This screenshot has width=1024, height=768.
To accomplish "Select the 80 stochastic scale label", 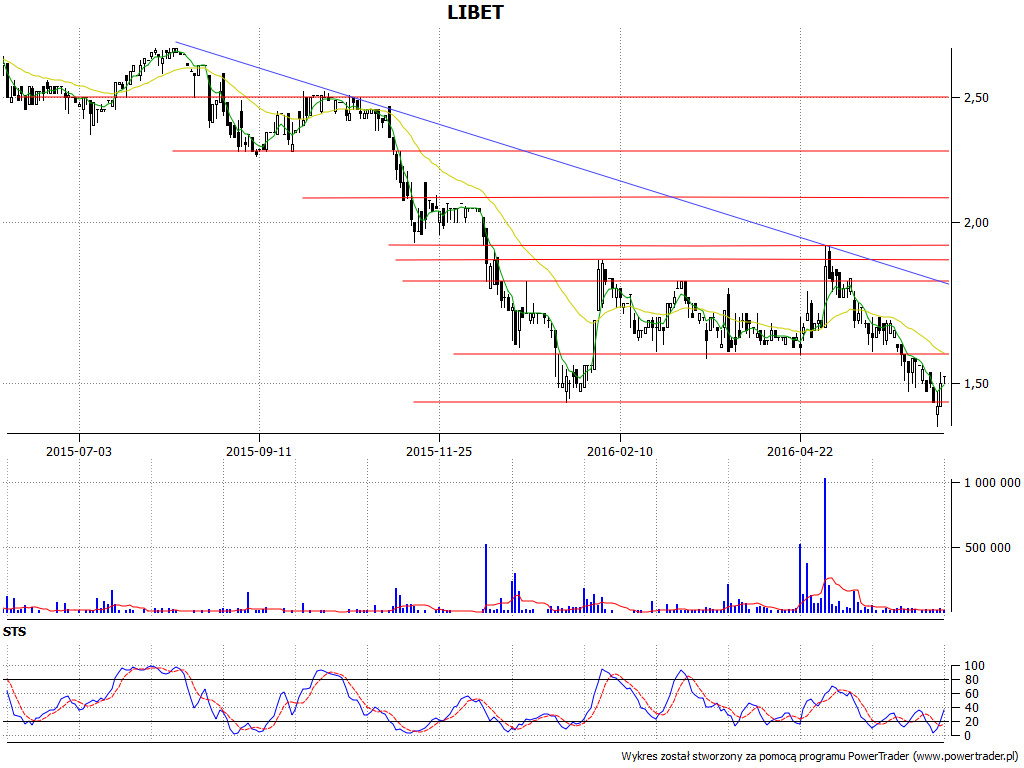I will click(972, 680).
